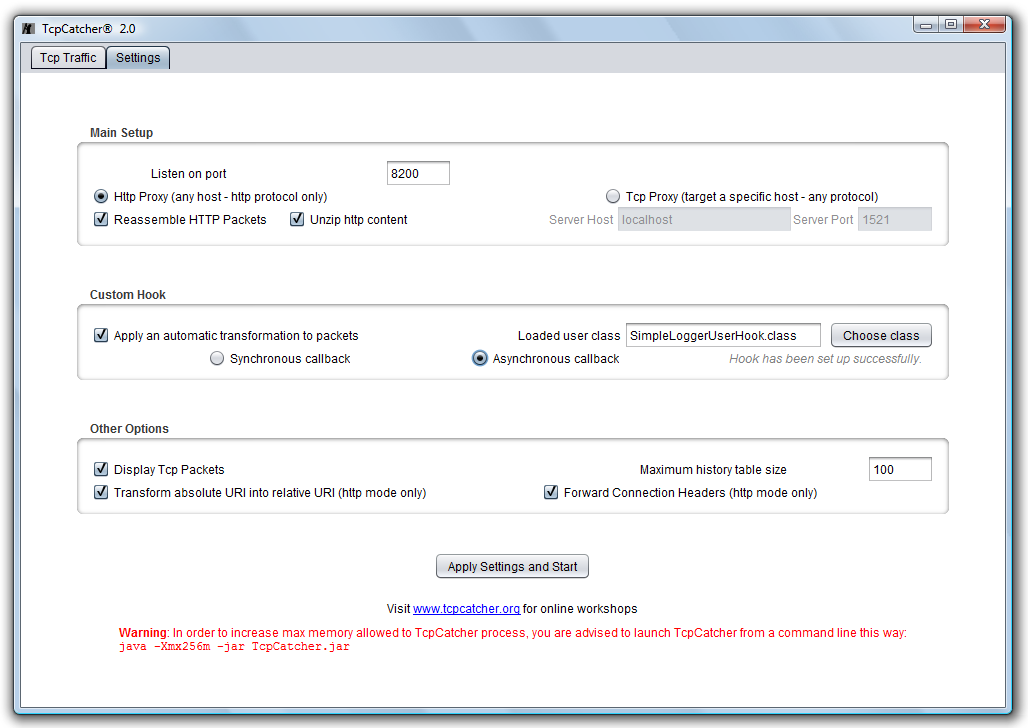
Task: Toggle Forward Connection Headers checkbox
Action: (551, 492)
